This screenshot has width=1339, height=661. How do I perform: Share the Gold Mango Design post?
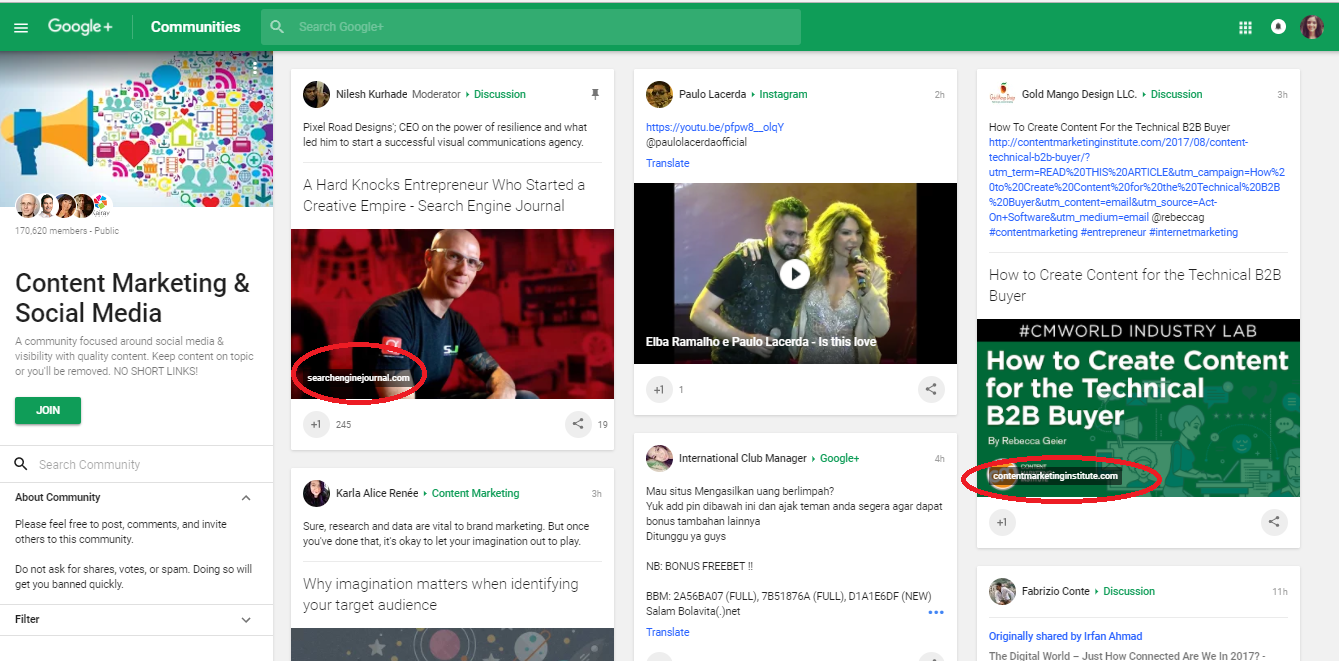tap(1274, 521)
